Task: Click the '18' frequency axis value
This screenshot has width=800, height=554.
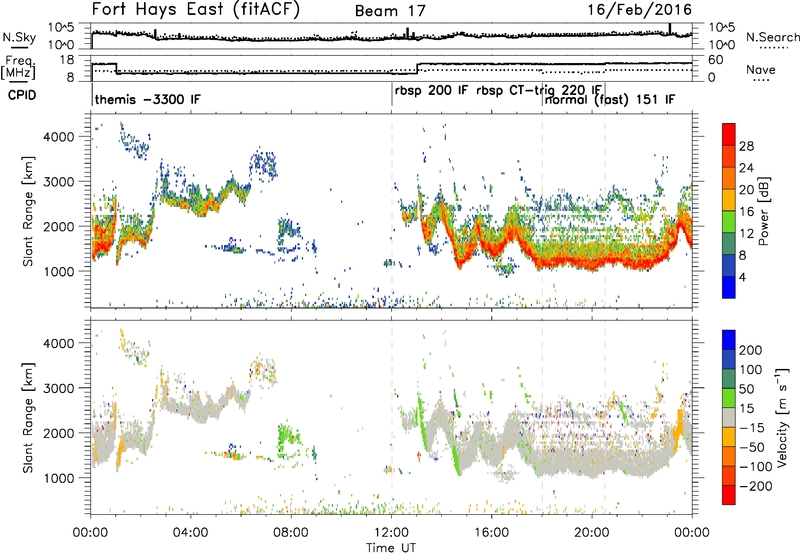Action: (x=66, y=60)
